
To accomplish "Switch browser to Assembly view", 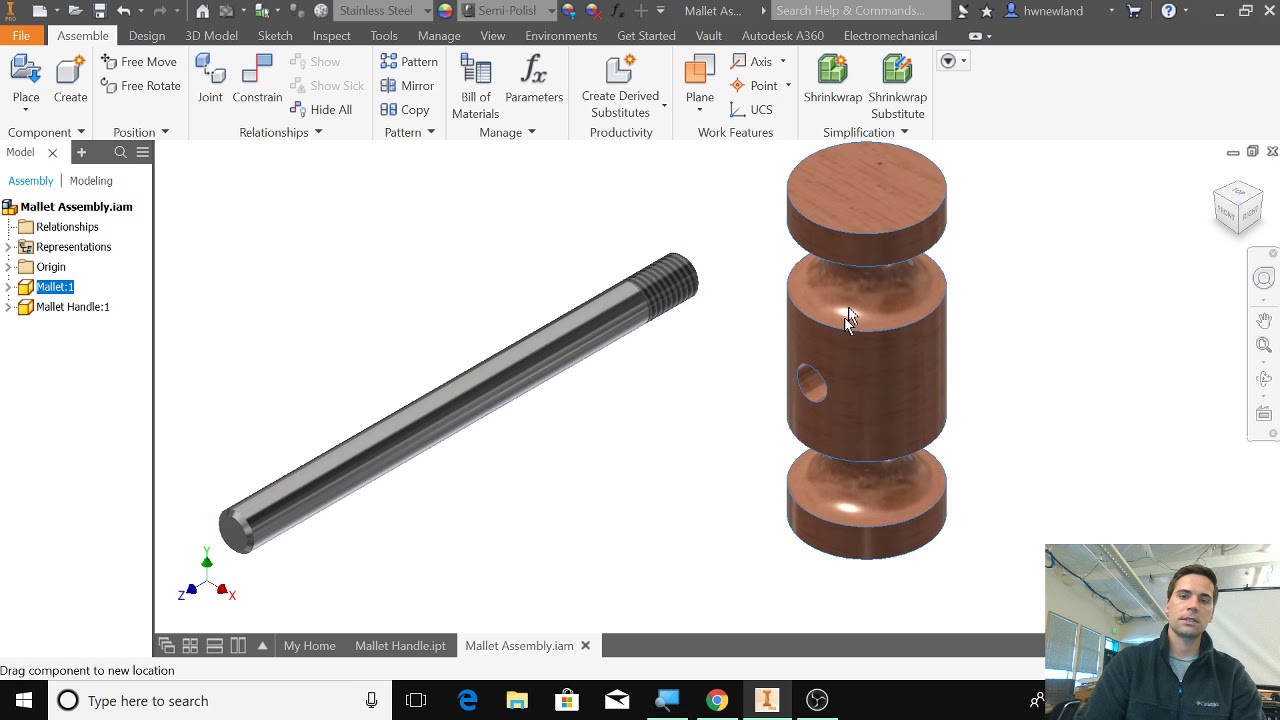I will 31,181.
